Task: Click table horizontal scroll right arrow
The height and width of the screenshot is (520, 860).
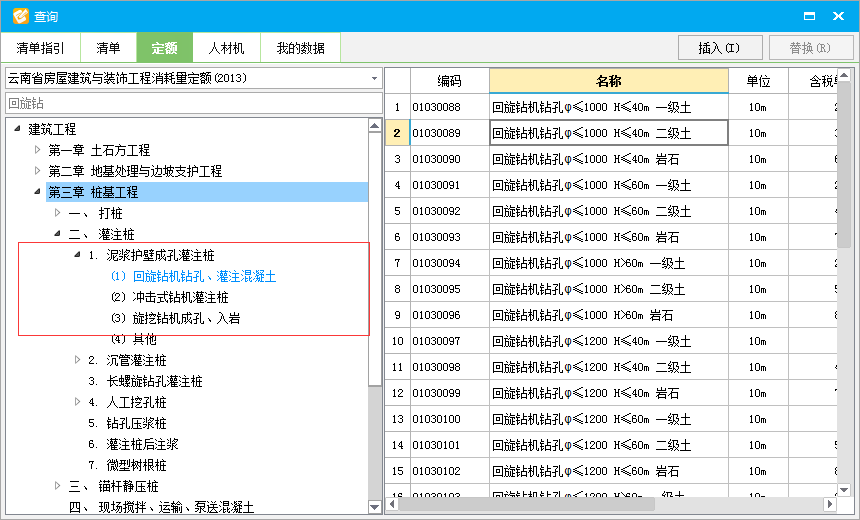Action: [830, 504]
